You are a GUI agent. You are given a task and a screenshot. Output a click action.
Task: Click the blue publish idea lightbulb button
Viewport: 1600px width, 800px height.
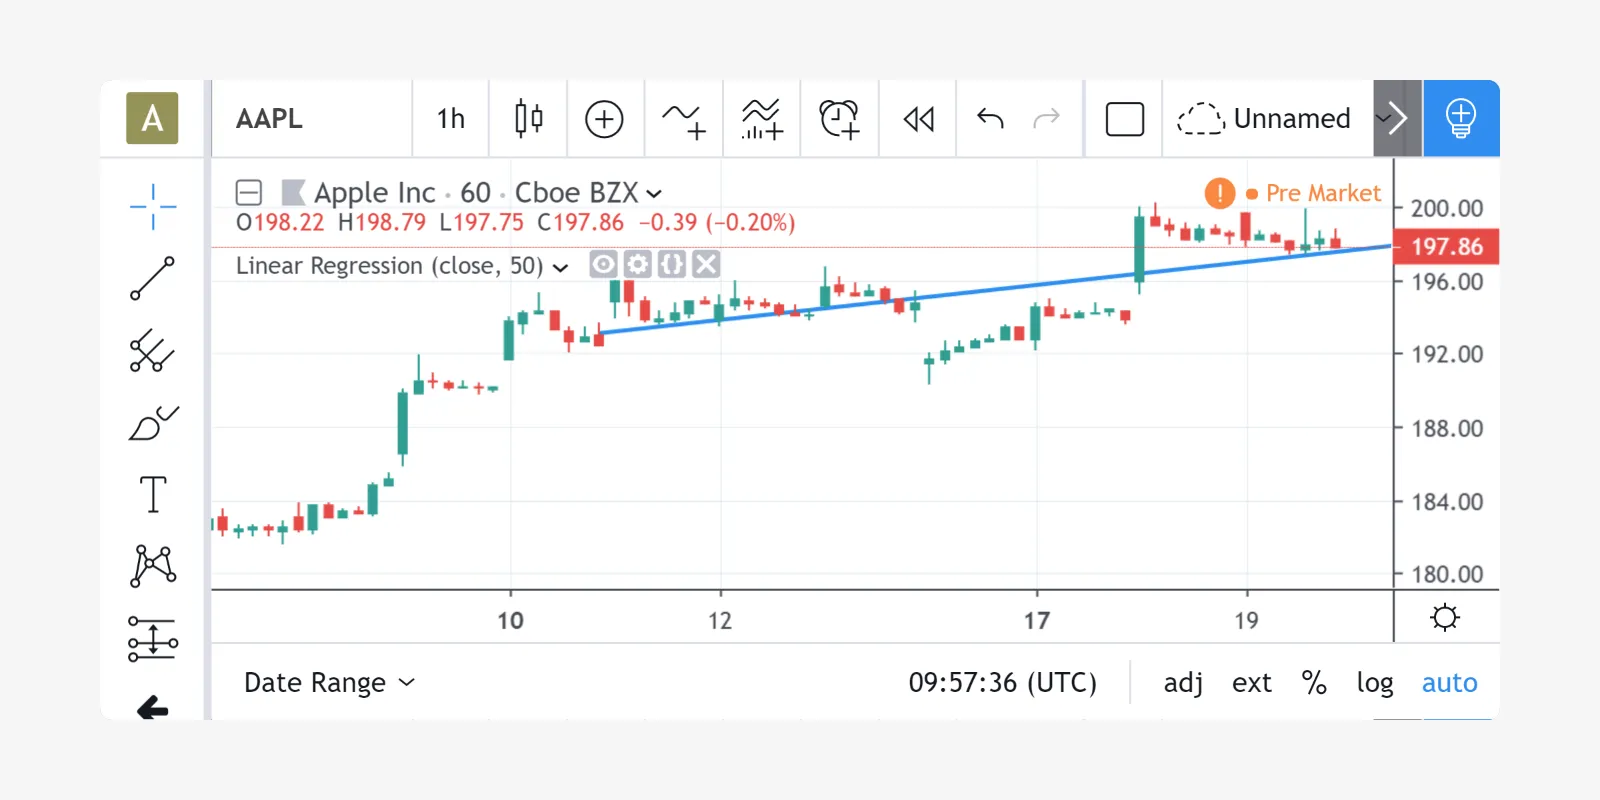click(1460, 119)
